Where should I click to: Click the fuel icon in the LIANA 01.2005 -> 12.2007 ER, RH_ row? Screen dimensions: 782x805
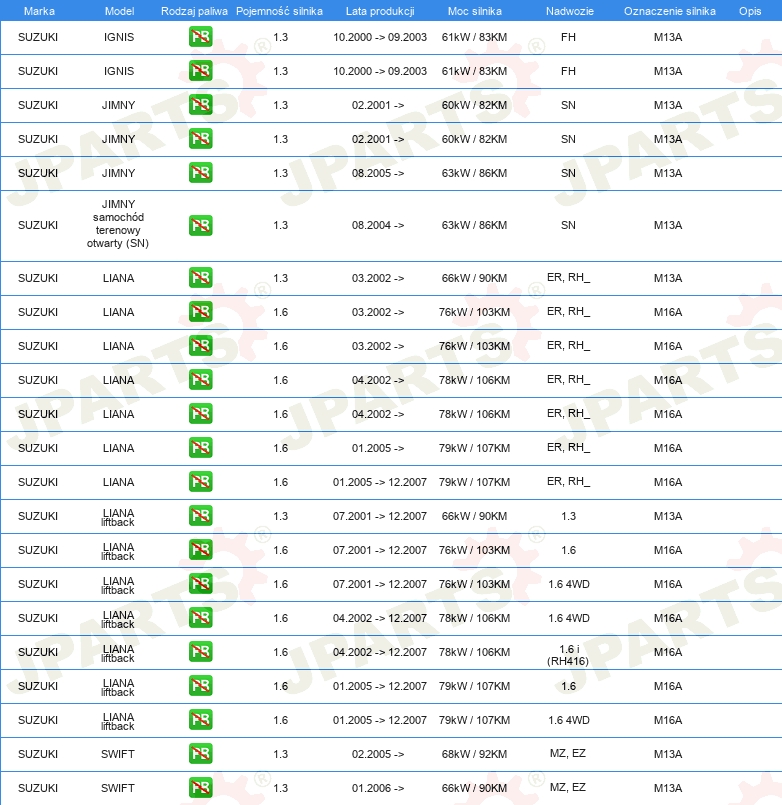coord(200,482)
